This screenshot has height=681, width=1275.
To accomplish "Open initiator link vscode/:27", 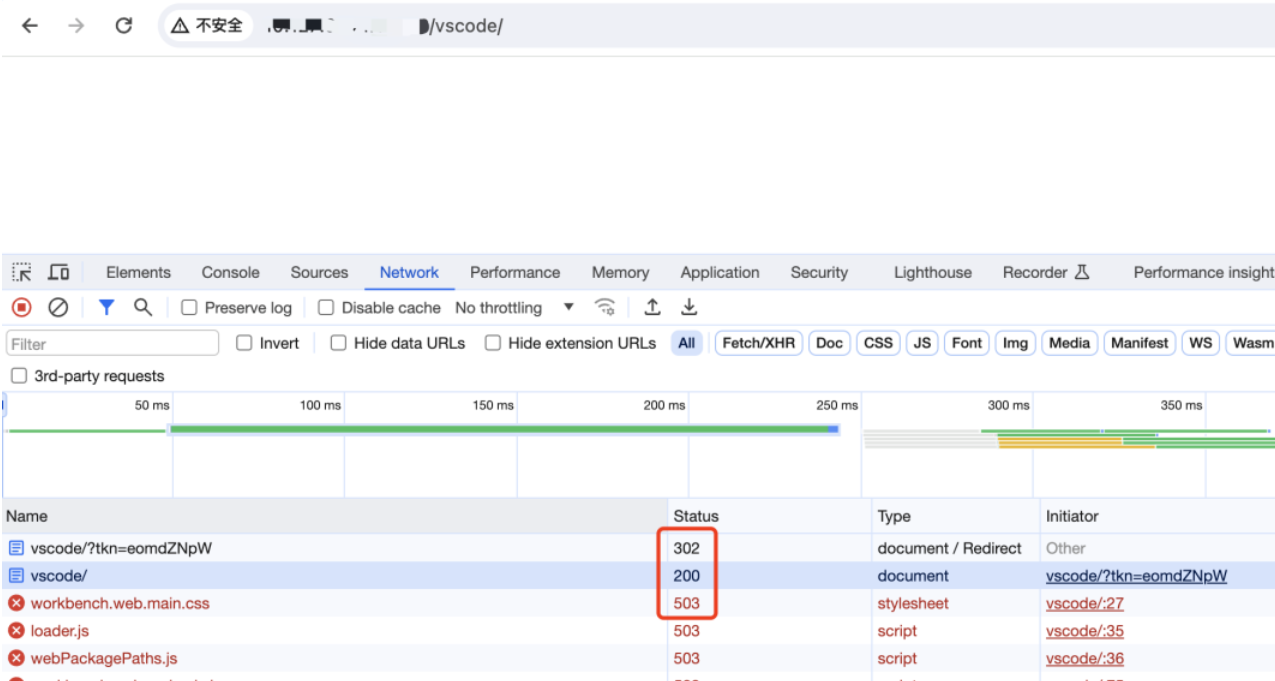I will [1085, 603].
